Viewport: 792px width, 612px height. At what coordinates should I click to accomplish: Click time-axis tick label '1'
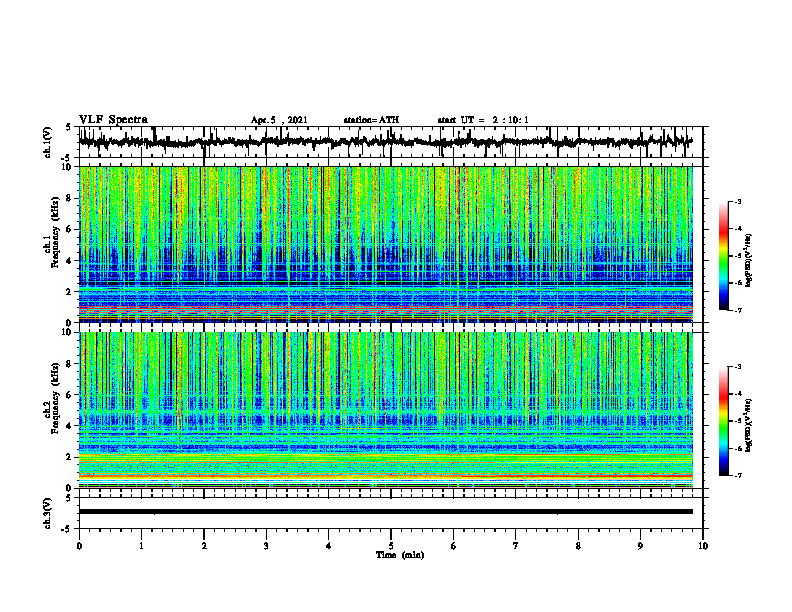coord(141,546)
